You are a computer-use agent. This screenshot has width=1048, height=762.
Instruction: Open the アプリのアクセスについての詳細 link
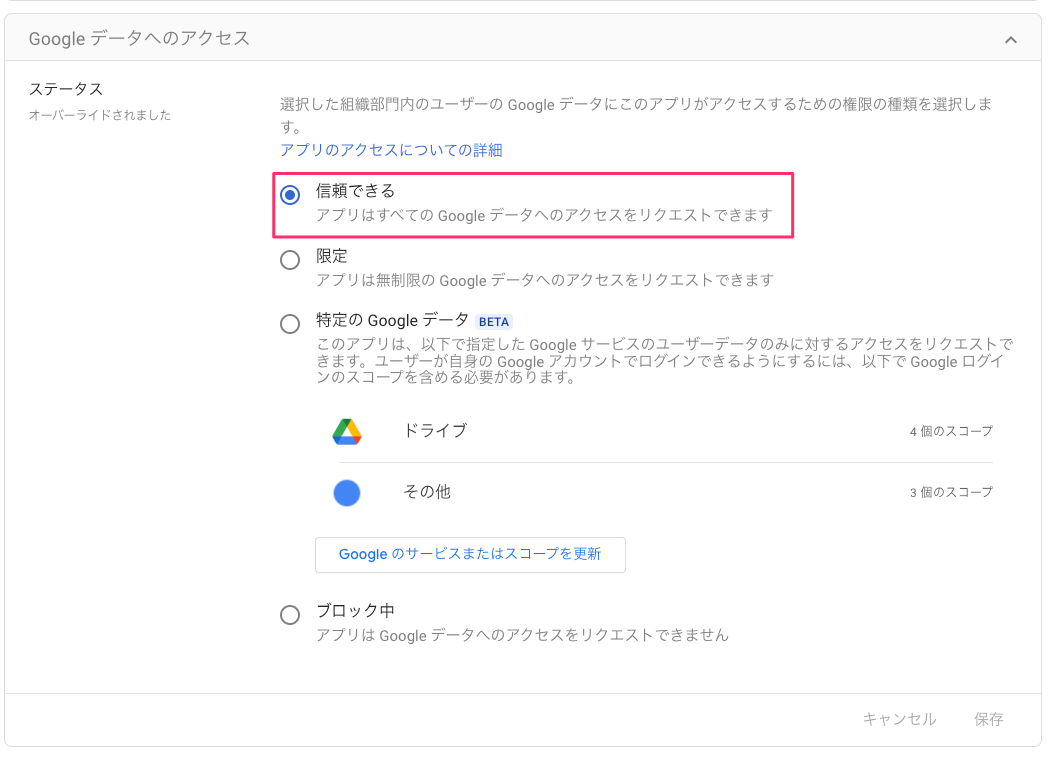391,150
